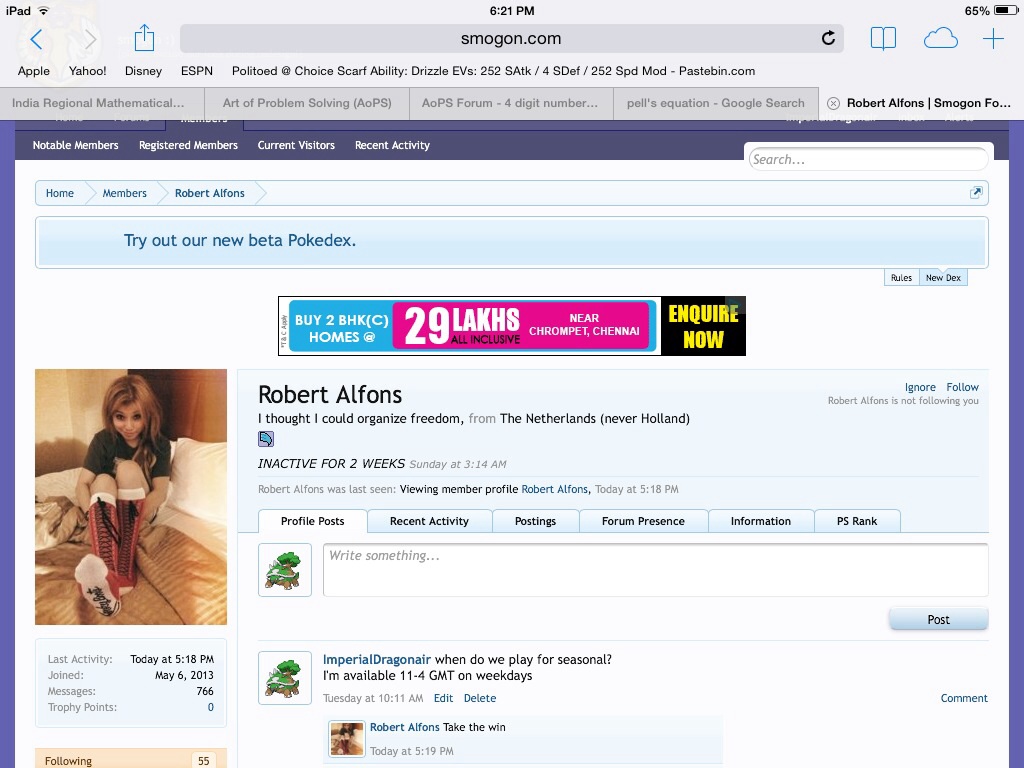This screenshot has width=1024, height=768.
Task: Click the small badge icon under username
Action: pyautogui.click(x=266, y=438)
